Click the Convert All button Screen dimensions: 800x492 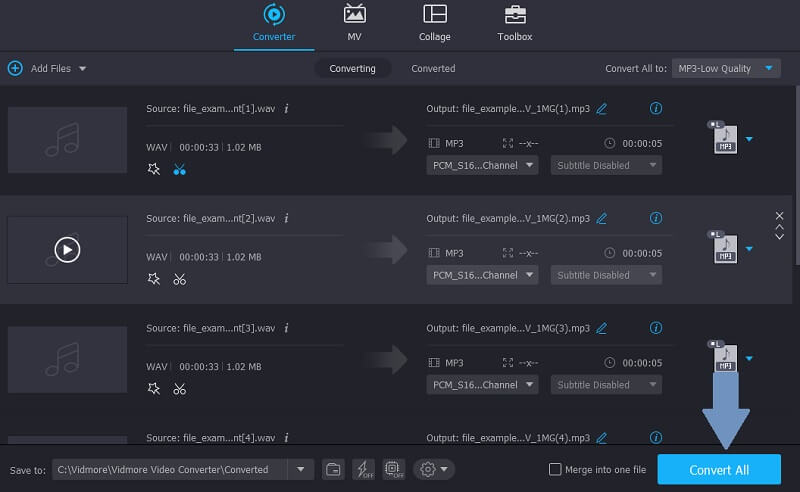(719, 469)
